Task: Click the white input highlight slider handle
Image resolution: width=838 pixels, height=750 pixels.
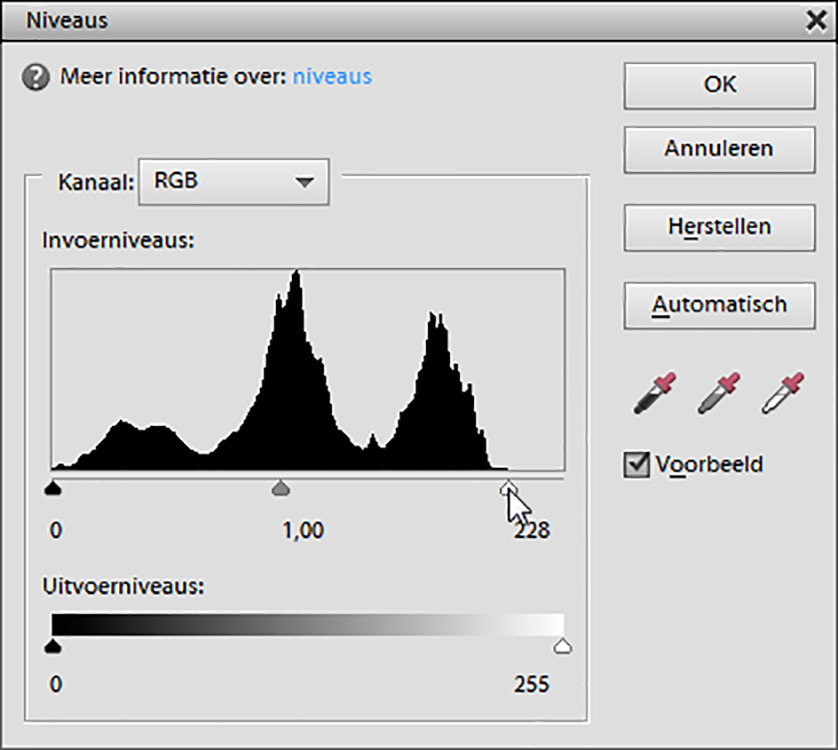Action: [508, 487]
